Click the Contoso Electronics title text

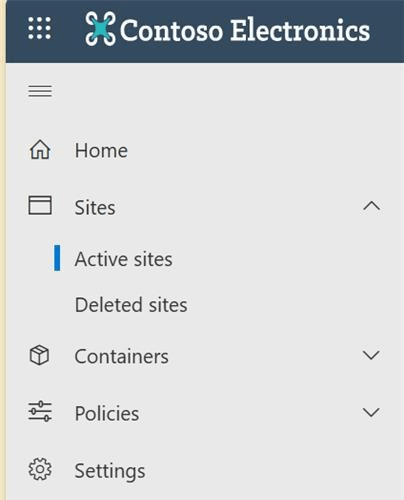(x=245, y=30)
